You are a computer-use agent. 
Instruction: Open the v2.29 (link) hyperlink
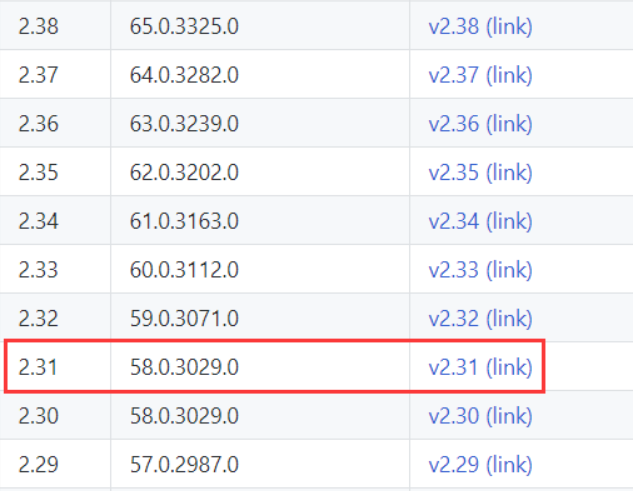click(480, 465)
